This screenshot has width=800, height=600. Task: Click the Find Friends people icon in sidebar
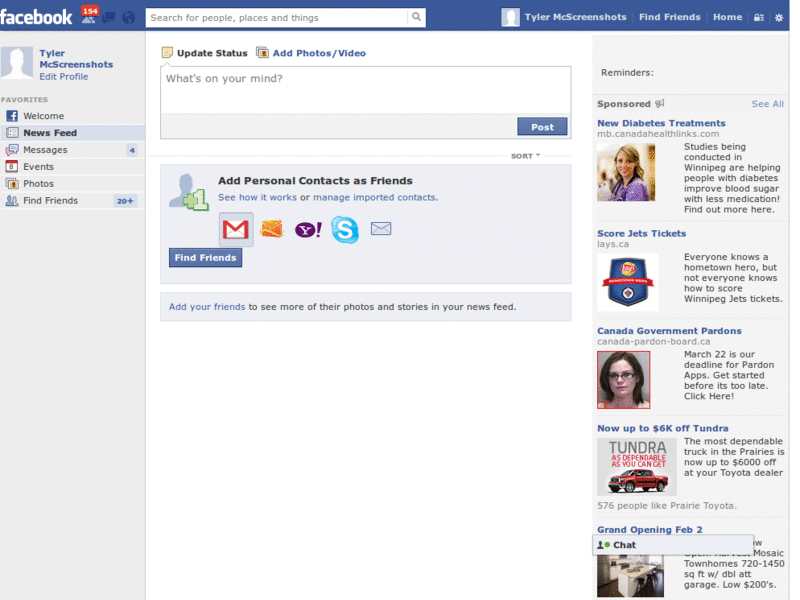pos(12,201)
